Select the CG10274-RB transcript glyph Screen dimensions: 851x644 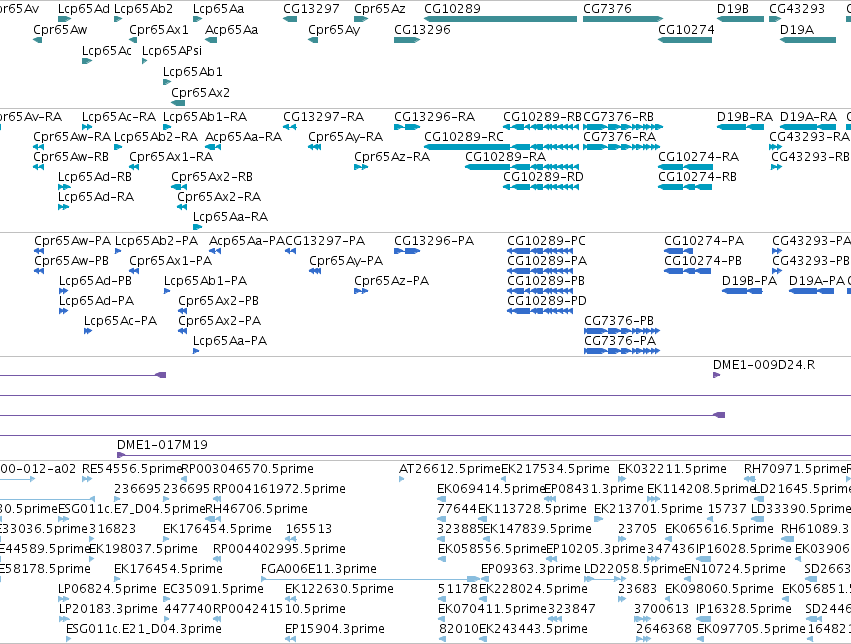685,187
